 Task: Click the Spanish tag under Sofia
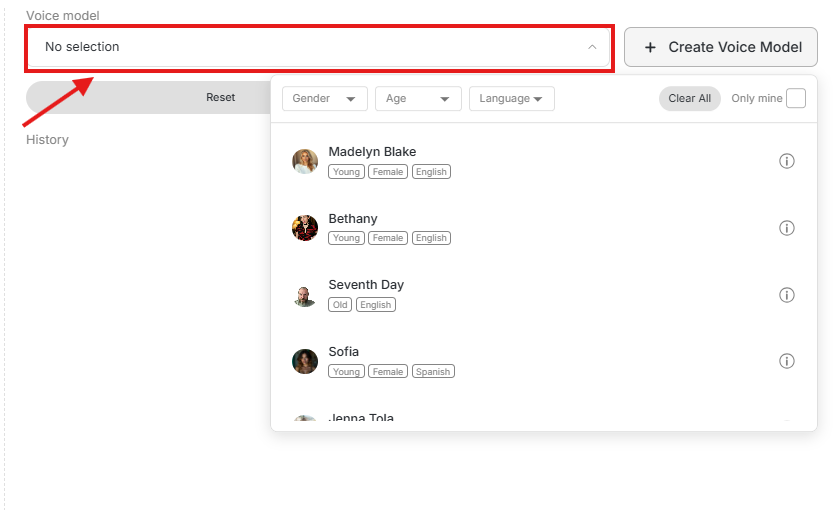click(x=433, y=371)
